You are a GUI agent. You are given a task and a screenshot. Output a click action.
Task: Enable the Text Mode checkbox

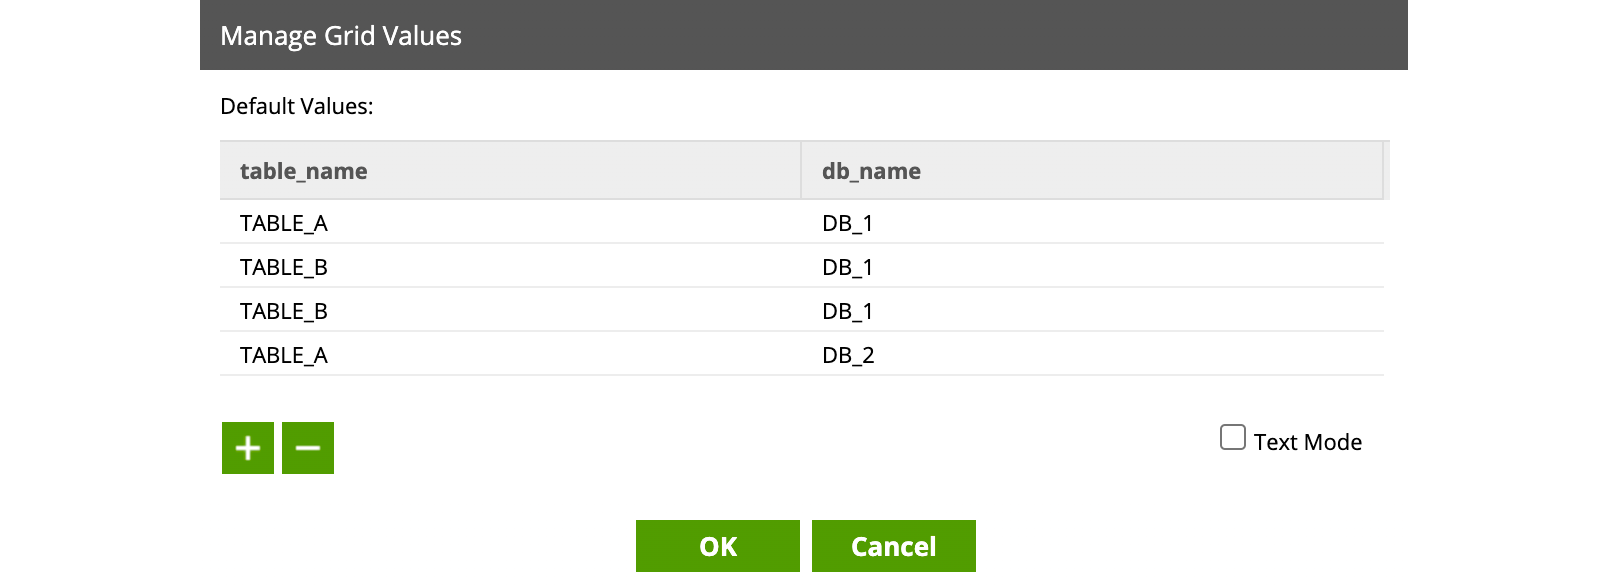[x=1233, y=438]
